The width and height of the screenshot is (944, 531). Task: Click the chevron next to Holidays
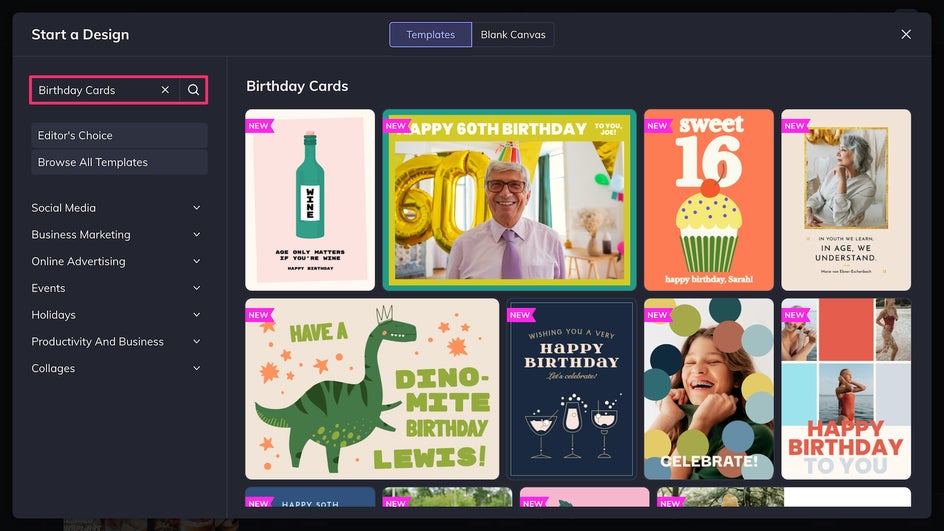click(x=196, y=314)
